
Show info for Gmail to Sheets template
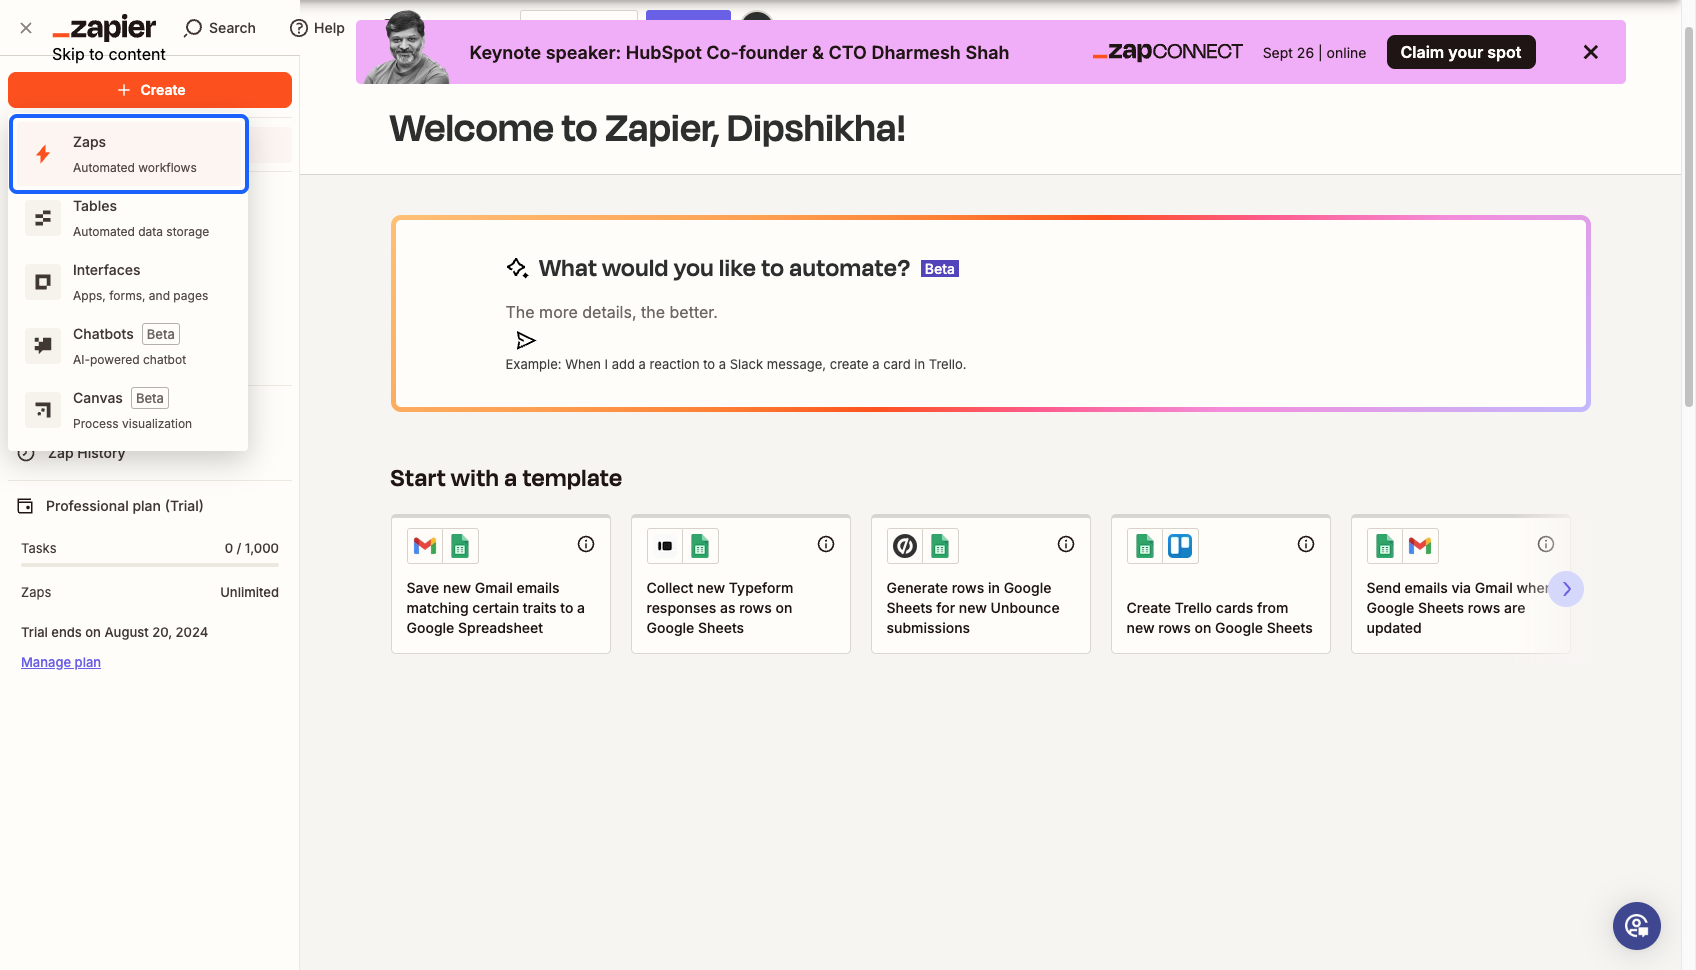586,544
